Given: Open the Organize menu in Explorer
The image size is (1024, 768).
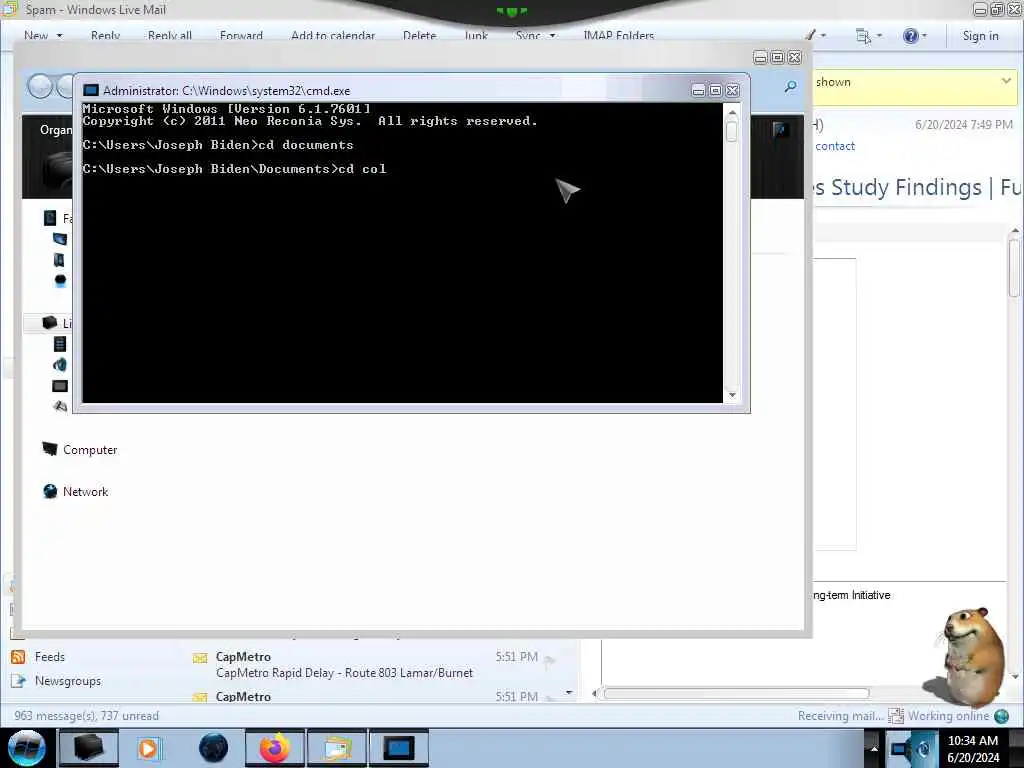Looking at the screenshot, I should pyautogui.click(x=56, y=130).
